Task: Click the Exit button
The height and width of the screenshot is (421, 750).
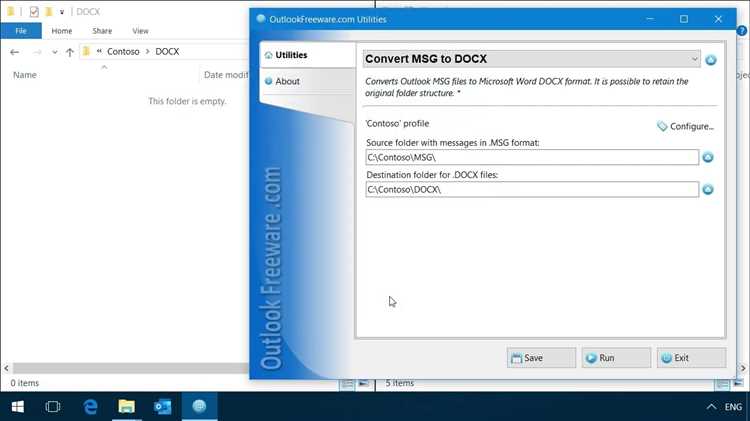Action: click(x=691, y=358)
